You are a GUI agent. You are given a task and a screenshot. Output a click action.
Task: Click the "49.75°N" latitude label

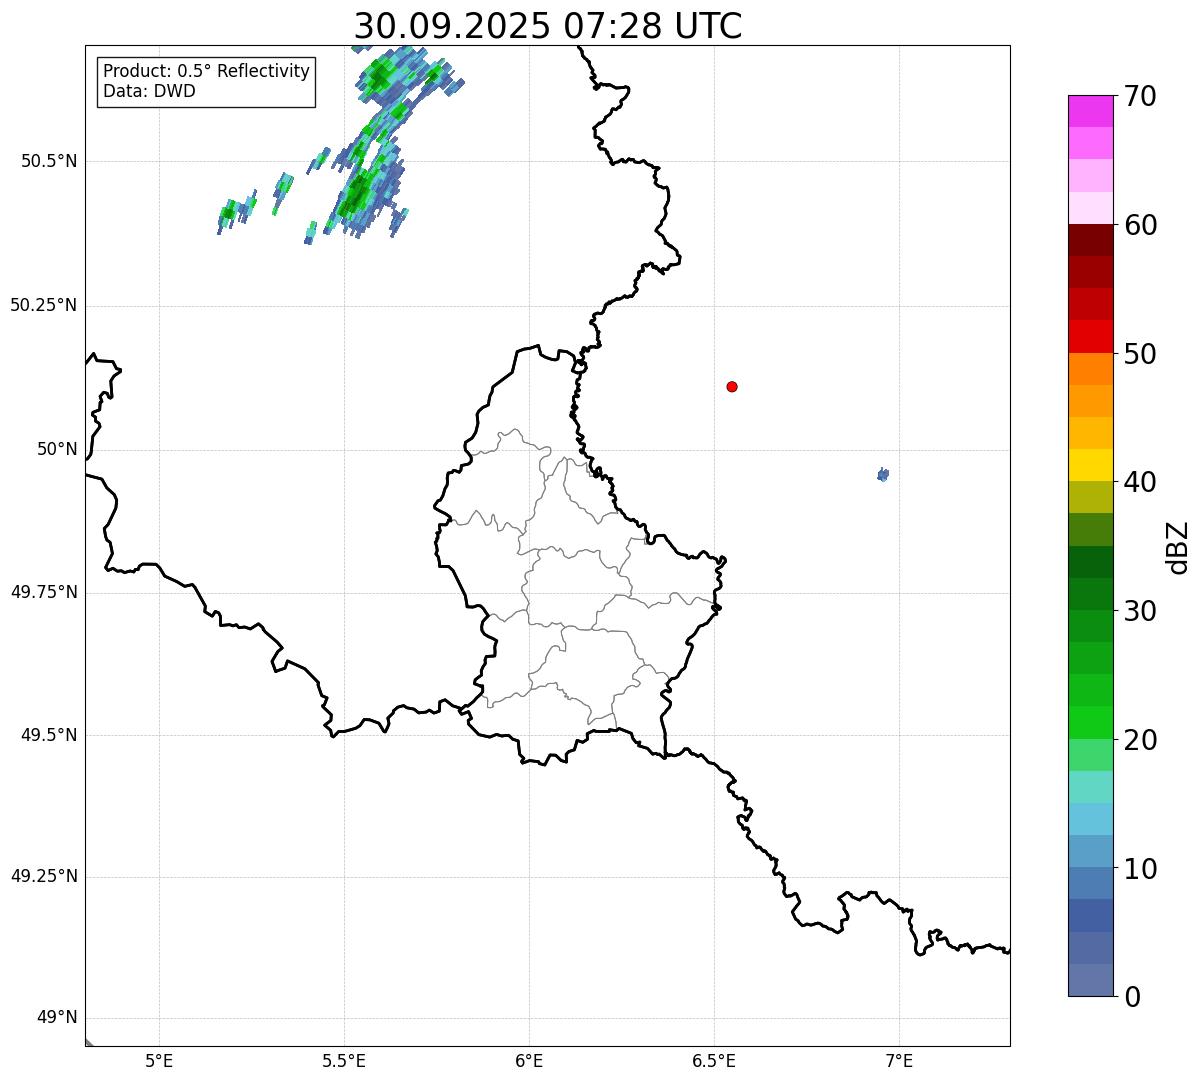(43, 592)
